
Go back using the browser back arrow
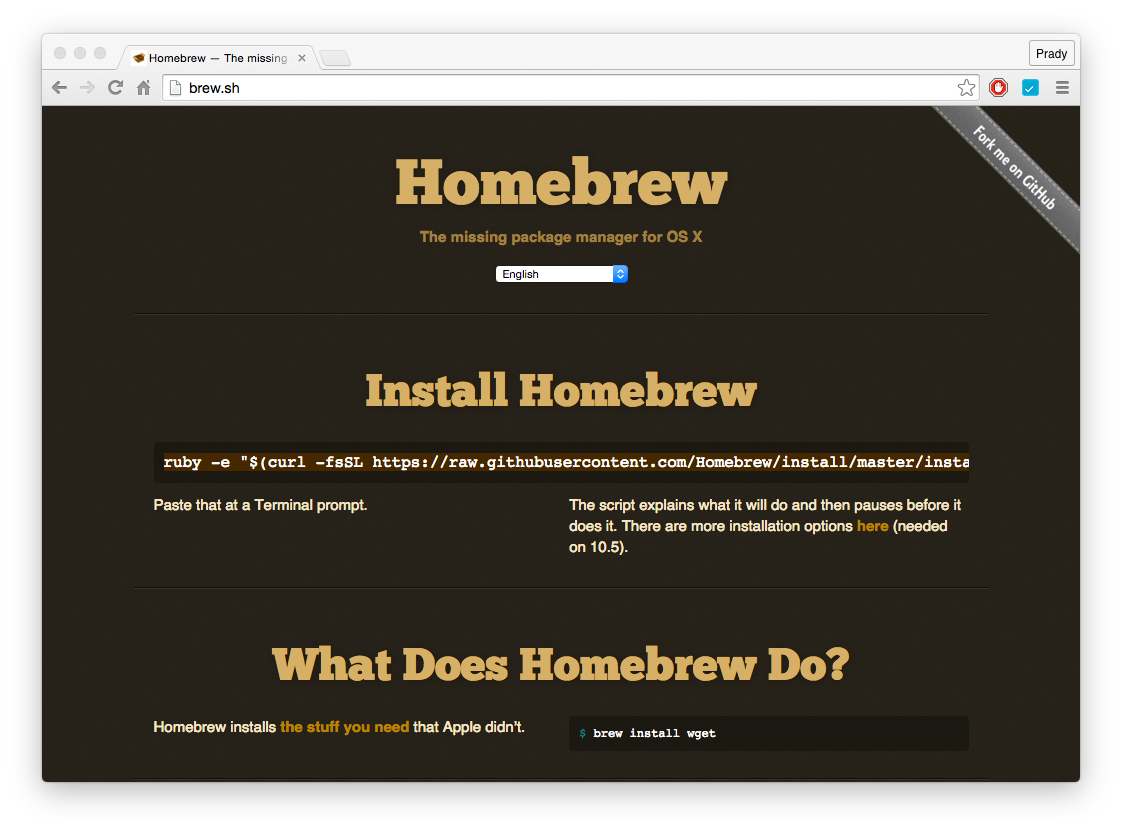[x=59, y=87]
